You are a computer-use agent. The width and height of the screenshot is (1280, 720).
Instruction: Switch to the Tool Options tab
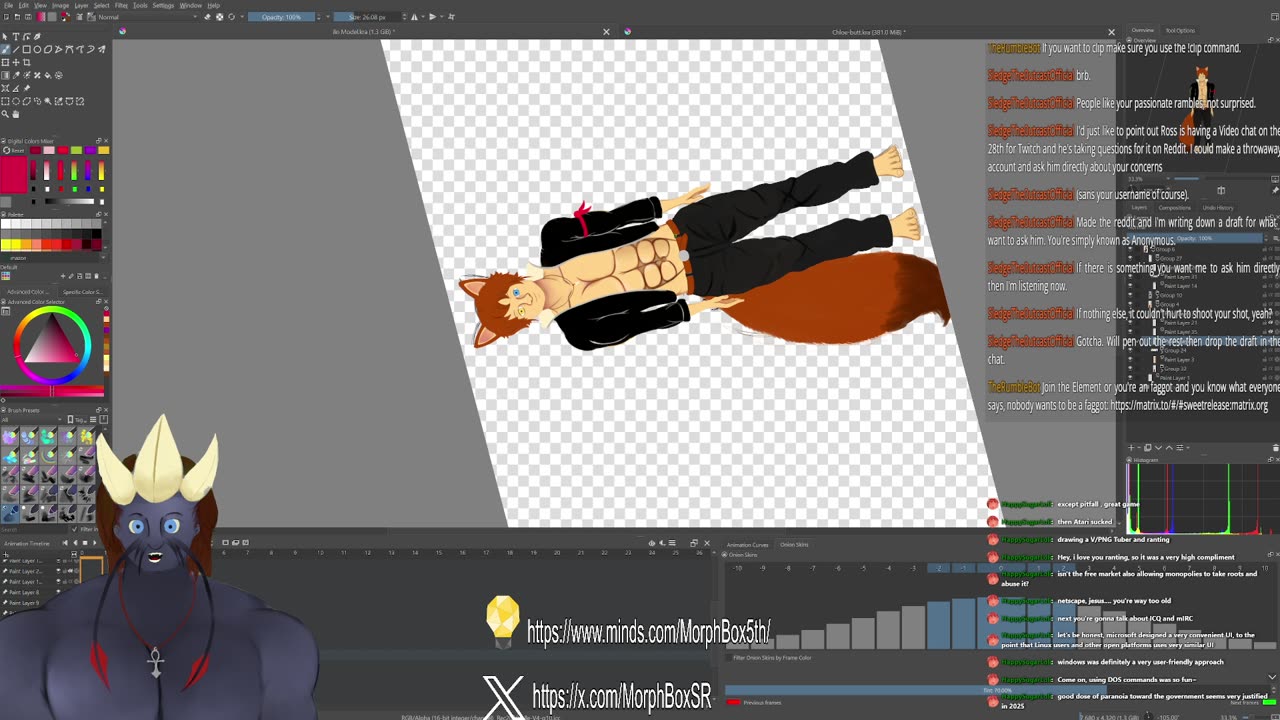coord(1180,30)
